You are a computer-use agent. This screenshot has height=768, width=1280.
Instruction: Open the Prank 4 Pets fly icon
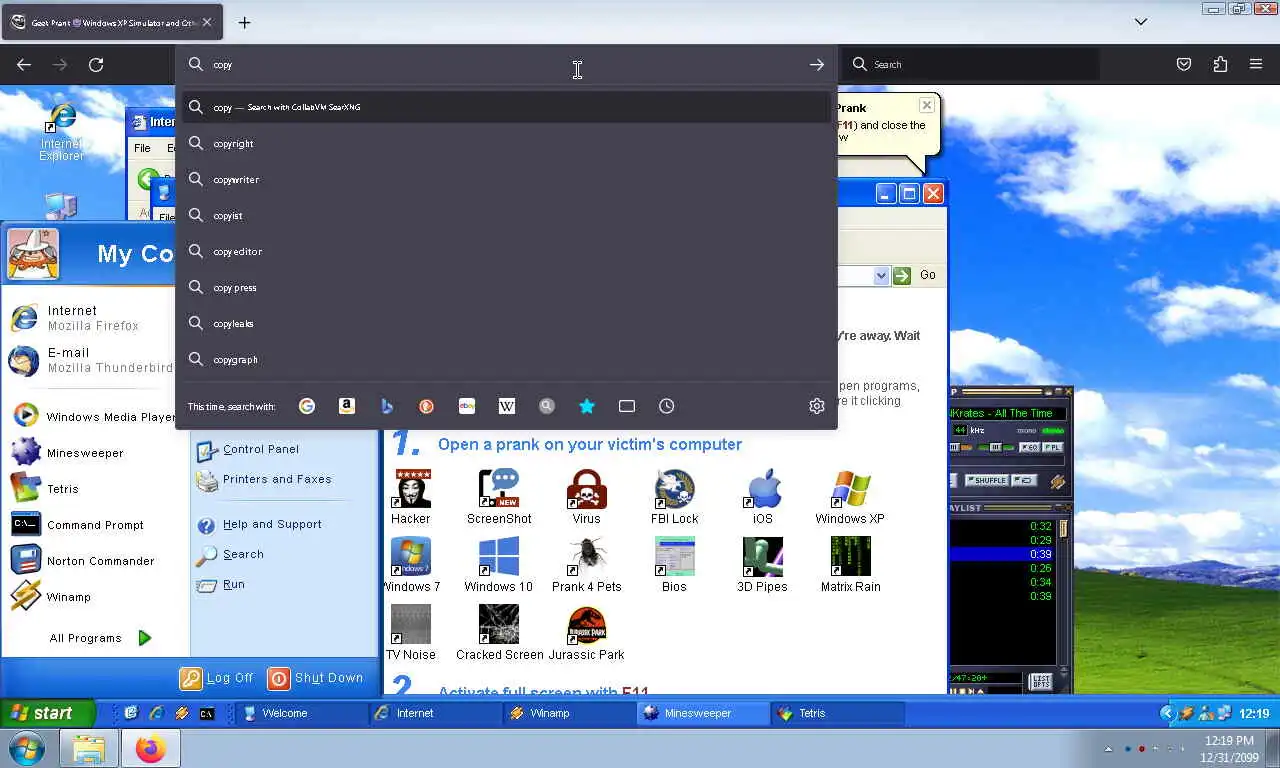coord(587,565)
